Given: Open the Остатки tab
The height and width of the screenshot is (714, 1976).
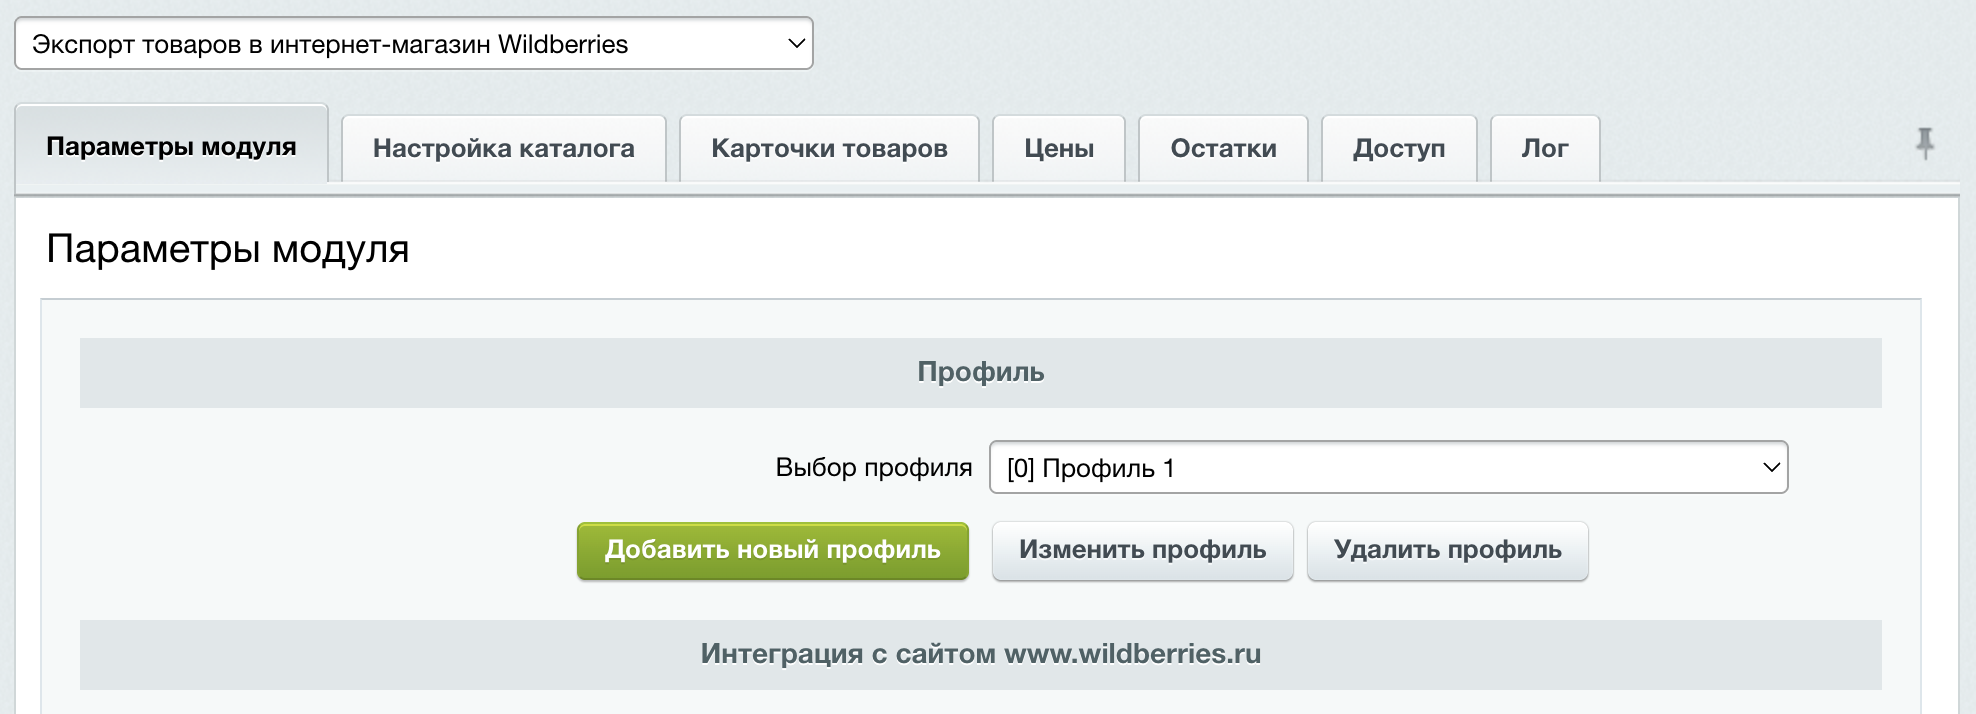Looking at the screenshot, I should [x=1222, y=149].
